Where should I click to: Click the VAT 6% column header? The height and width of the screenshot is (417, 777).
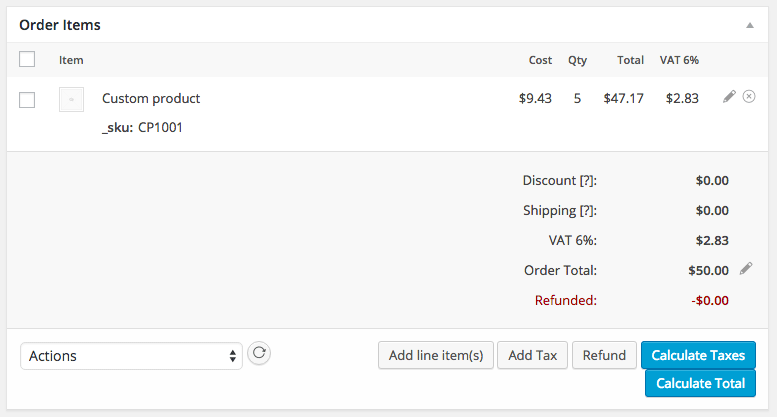(x=679, y=60)
